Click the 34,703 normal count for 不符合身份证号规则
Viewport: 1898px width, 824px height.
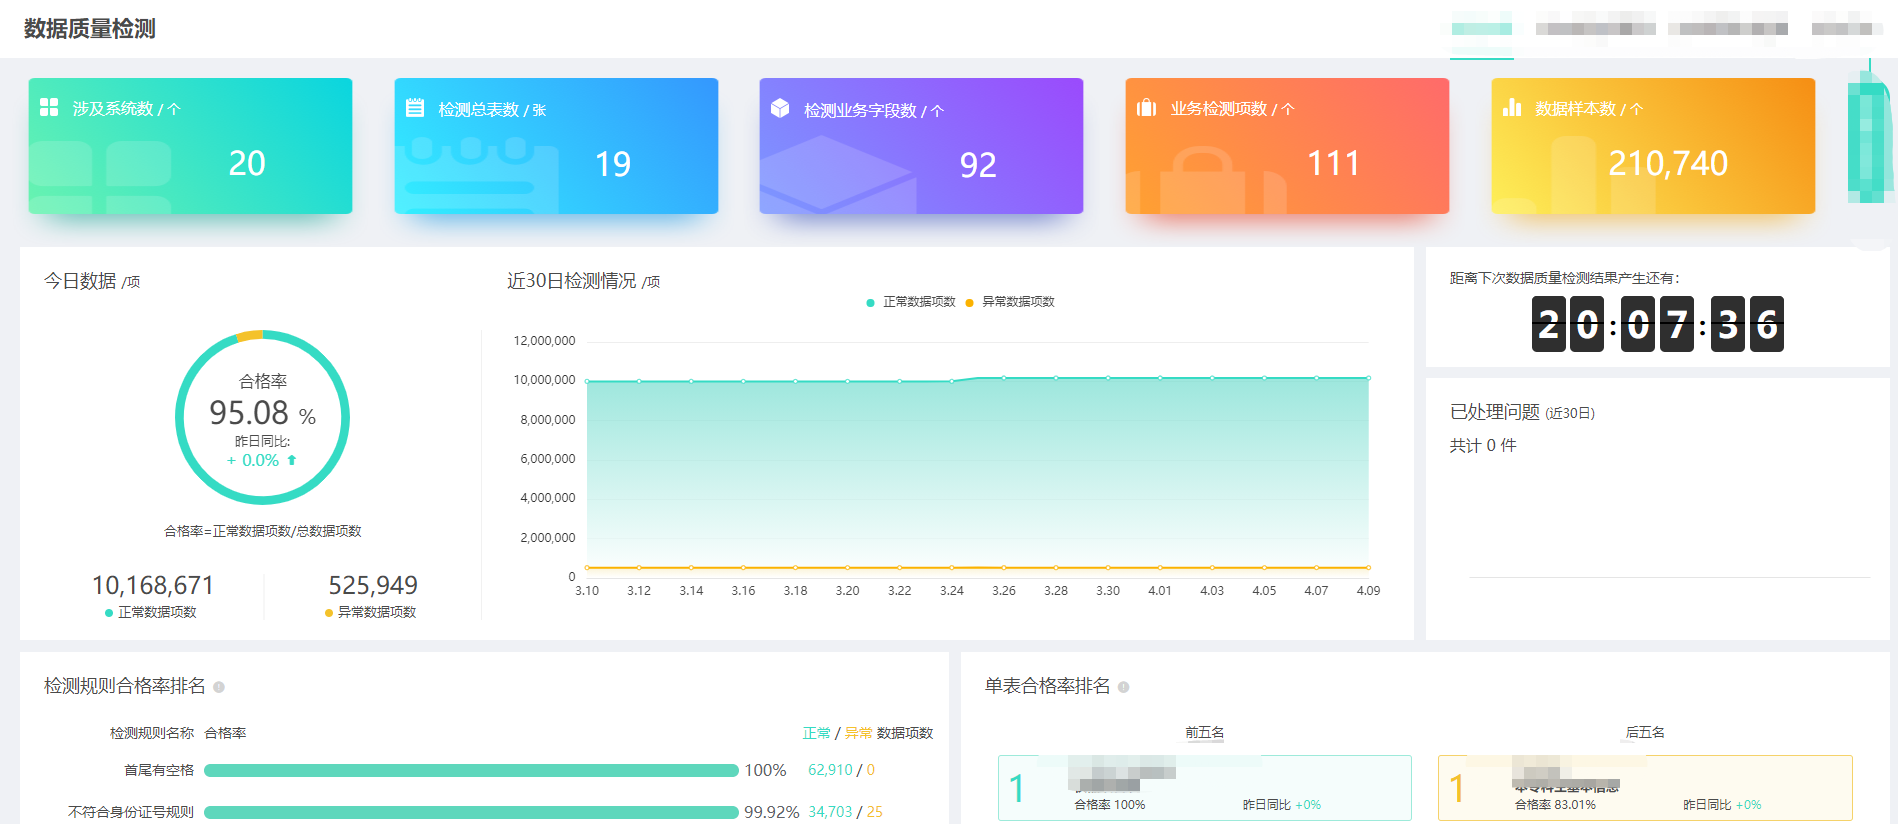point(830,812)
